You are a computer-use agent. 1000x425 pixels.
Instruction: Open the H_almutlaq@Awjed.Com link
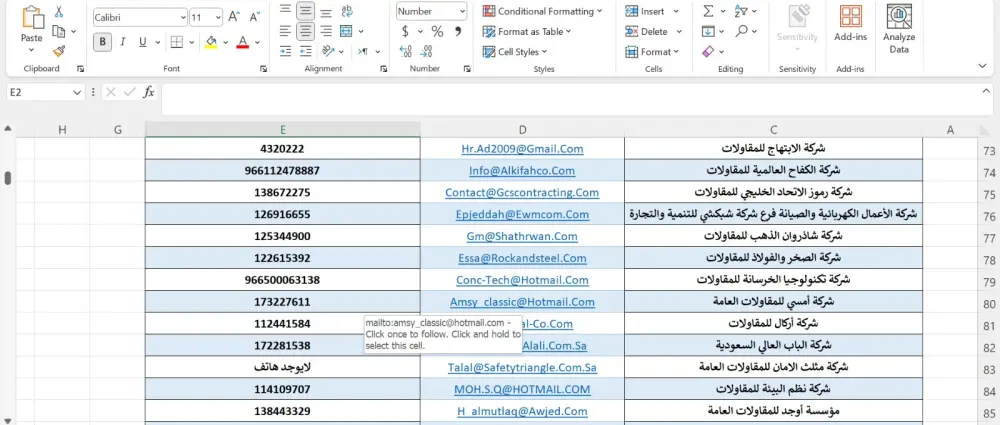522,411
